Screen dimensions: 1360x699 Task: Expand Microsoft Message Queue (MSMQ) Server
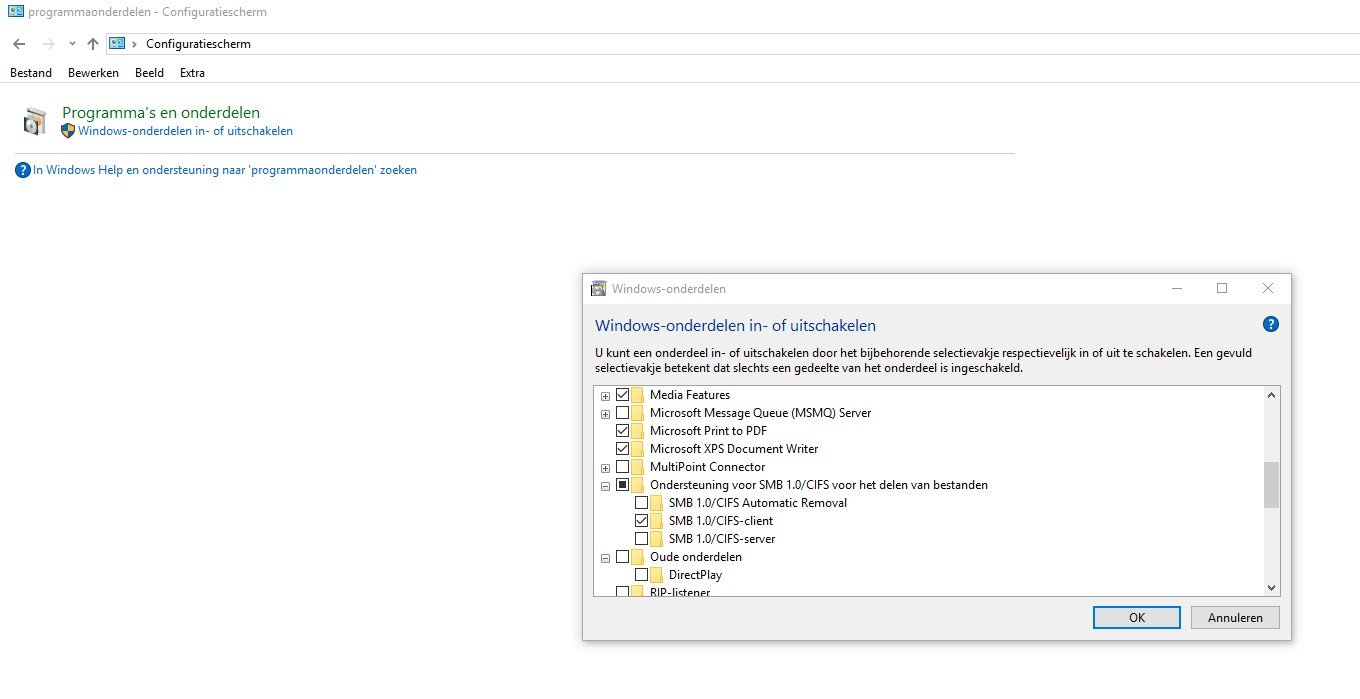coord(605,413)
